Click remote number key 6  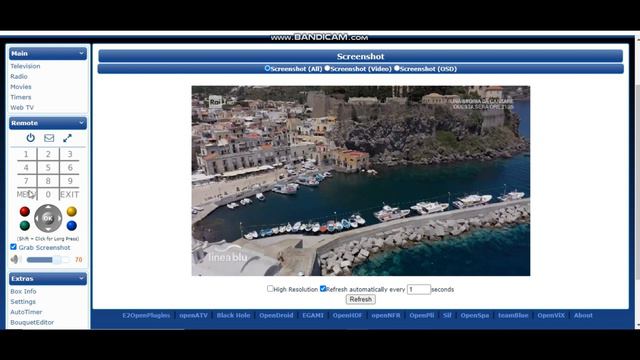pos(70,167)
